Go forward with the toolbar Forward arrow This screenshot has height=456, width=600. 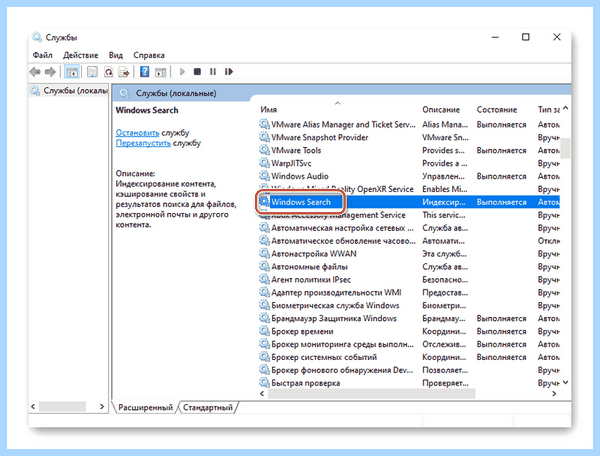(x=50, y=72)
